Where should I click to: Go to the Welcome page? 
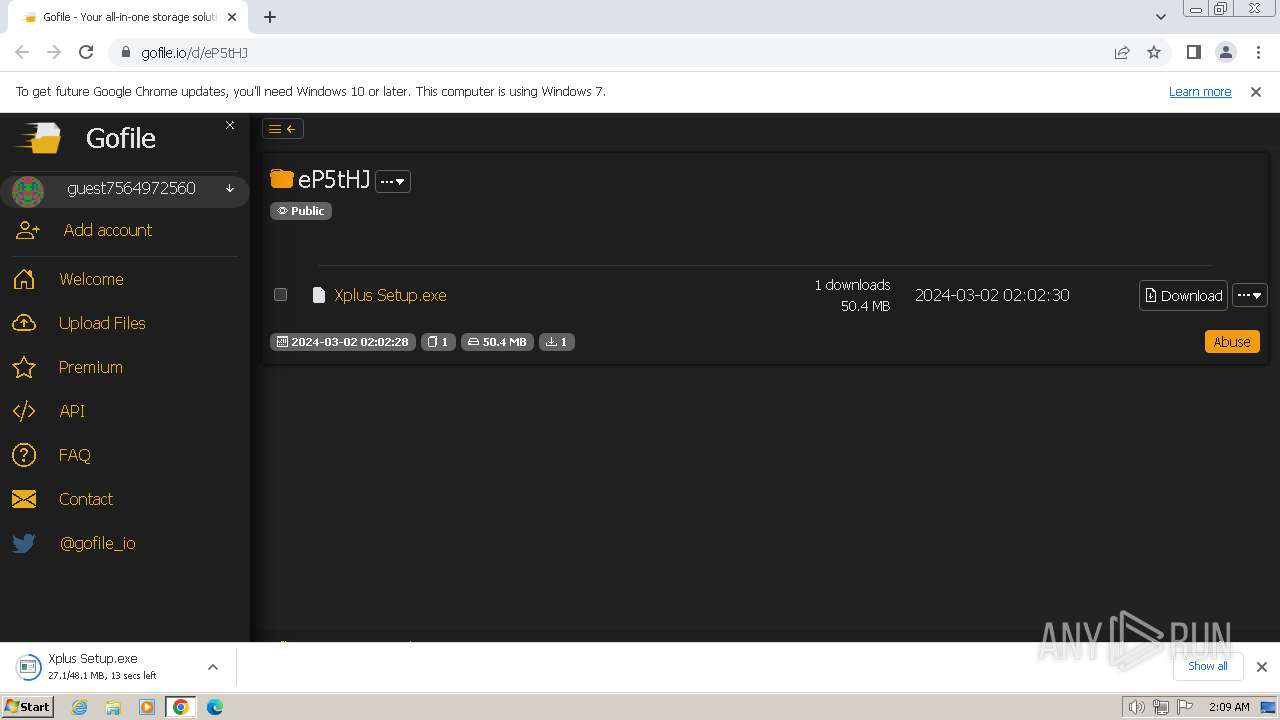click(91, 279)
